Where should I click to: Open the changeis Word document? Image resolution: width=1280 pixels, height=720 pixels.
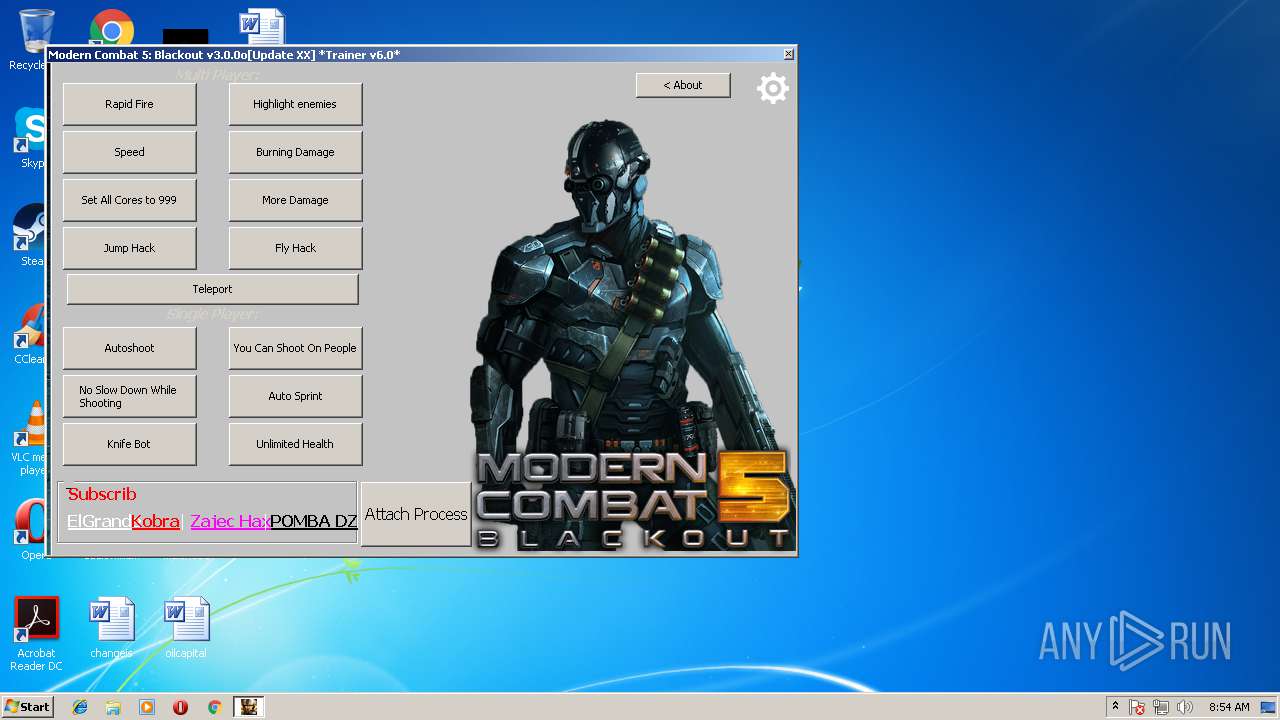pyautogui.click(x=111, y=628)
